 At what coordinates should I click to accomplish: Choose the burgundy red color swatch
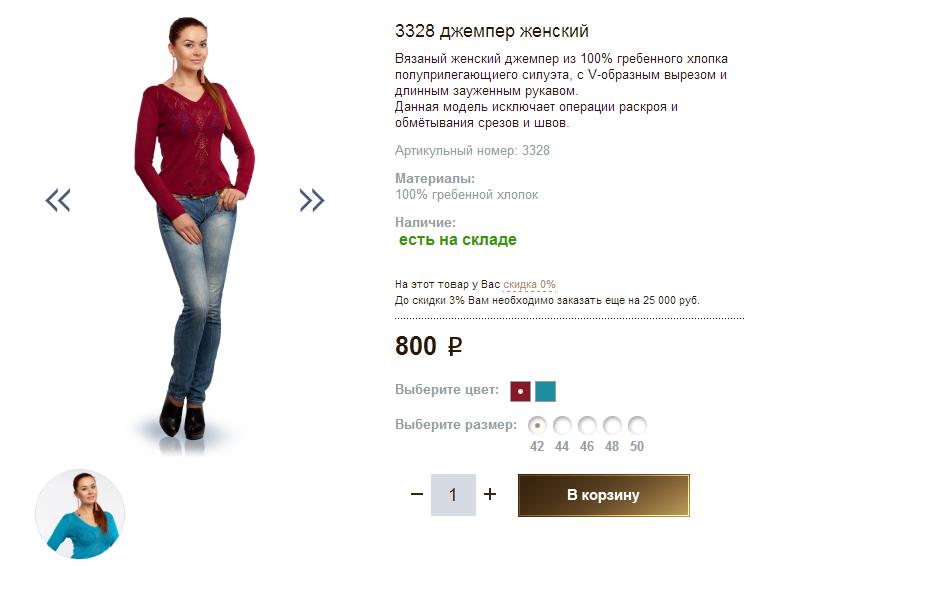pos(520,391)
